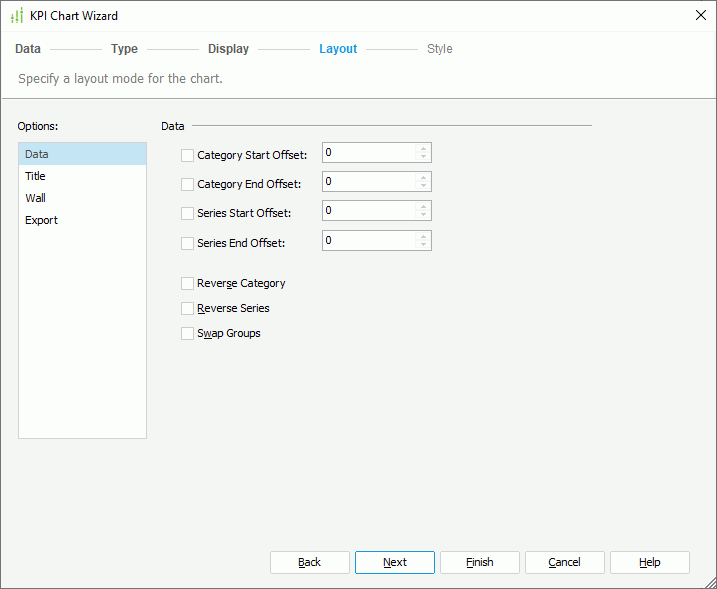Viewport: 717px width, 589px height.
Task: Select Data in the Options list
Action: (82, 154)
